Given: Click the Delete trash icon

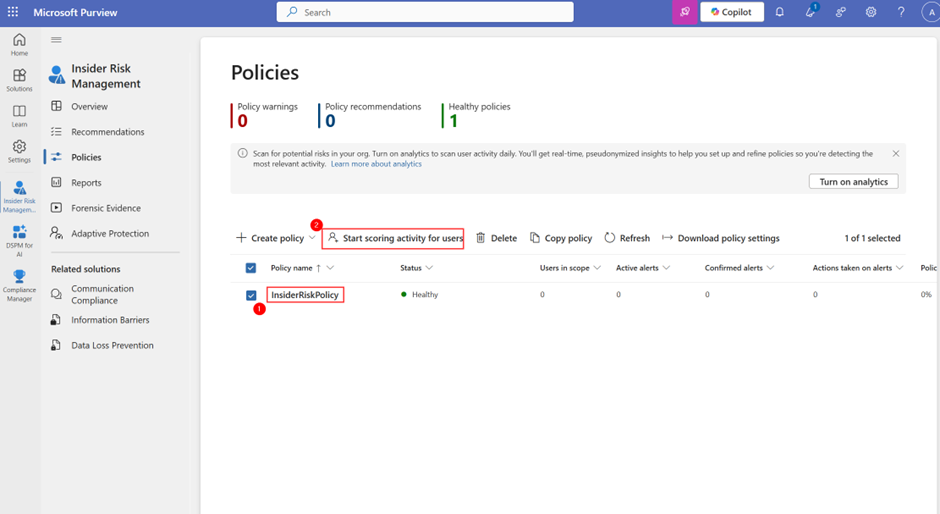Looking at the screenshot, I should [480, 238].
